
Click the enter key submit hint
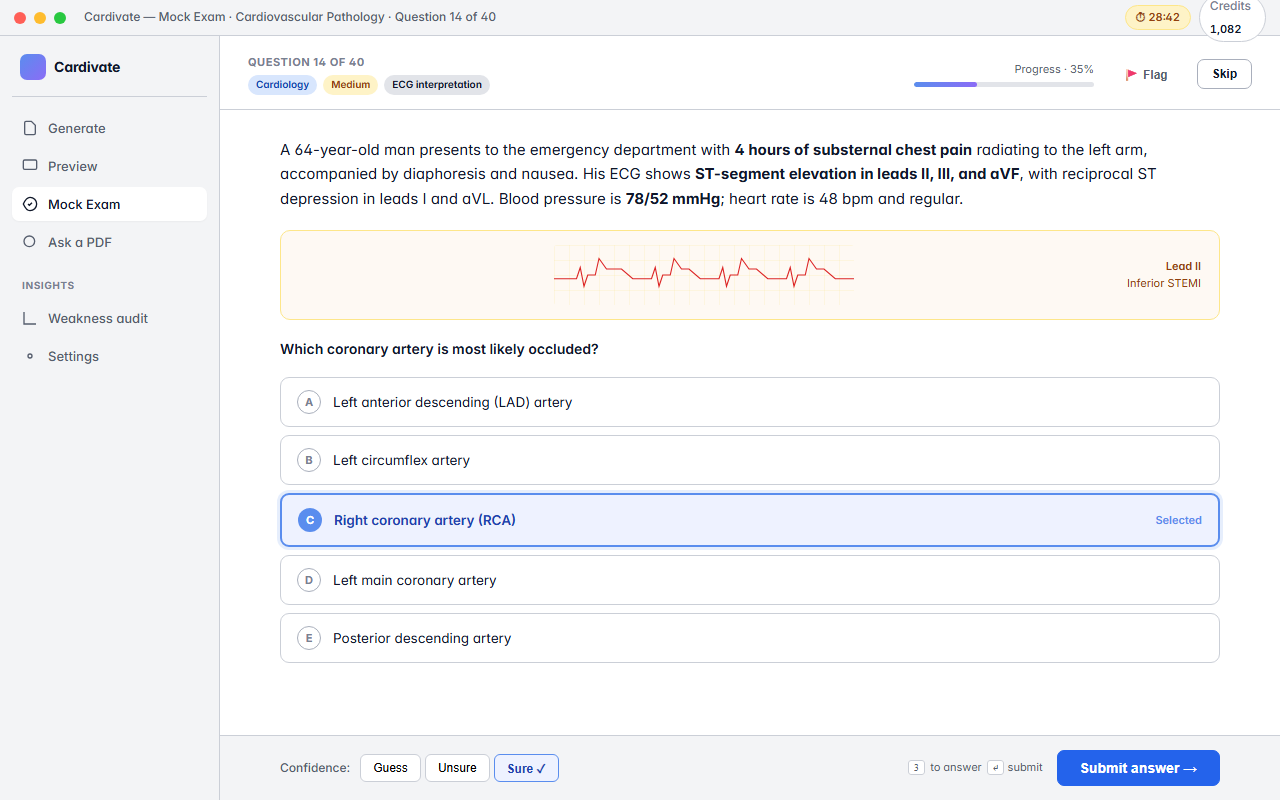point(995,768)
